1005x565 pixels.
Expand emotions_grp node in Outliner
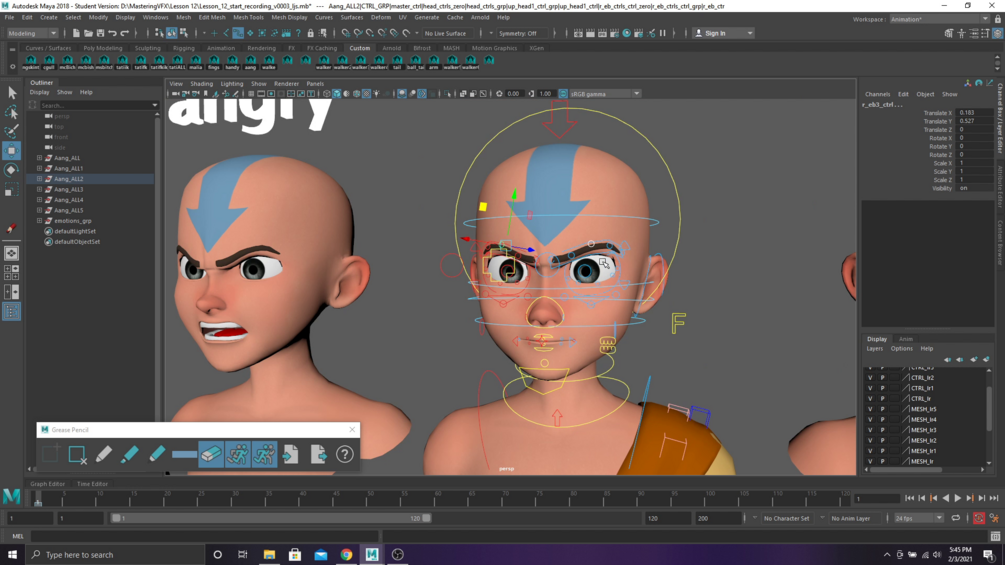[x=40, y=220]
